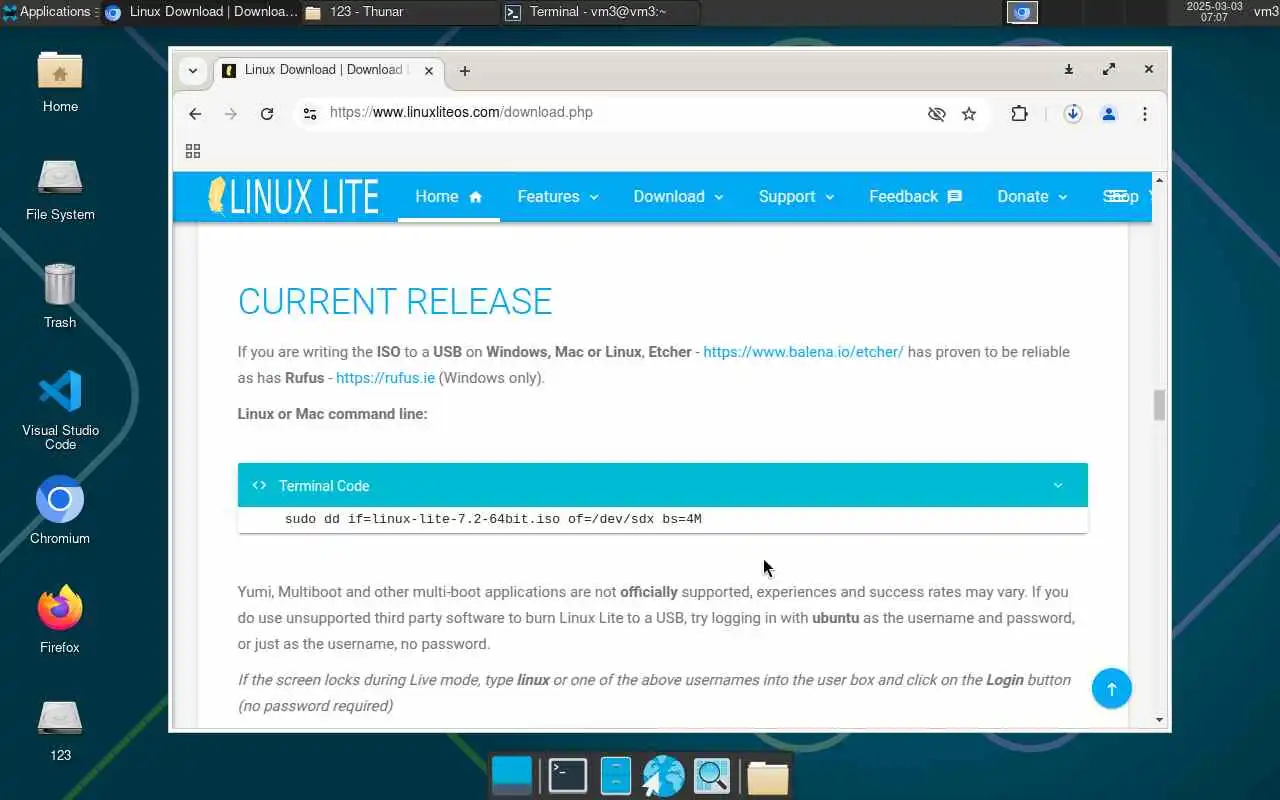Follow the balena.io/etcher link
The height and width of the screenshot is (800, 1280).
click(x=803, y=352)
